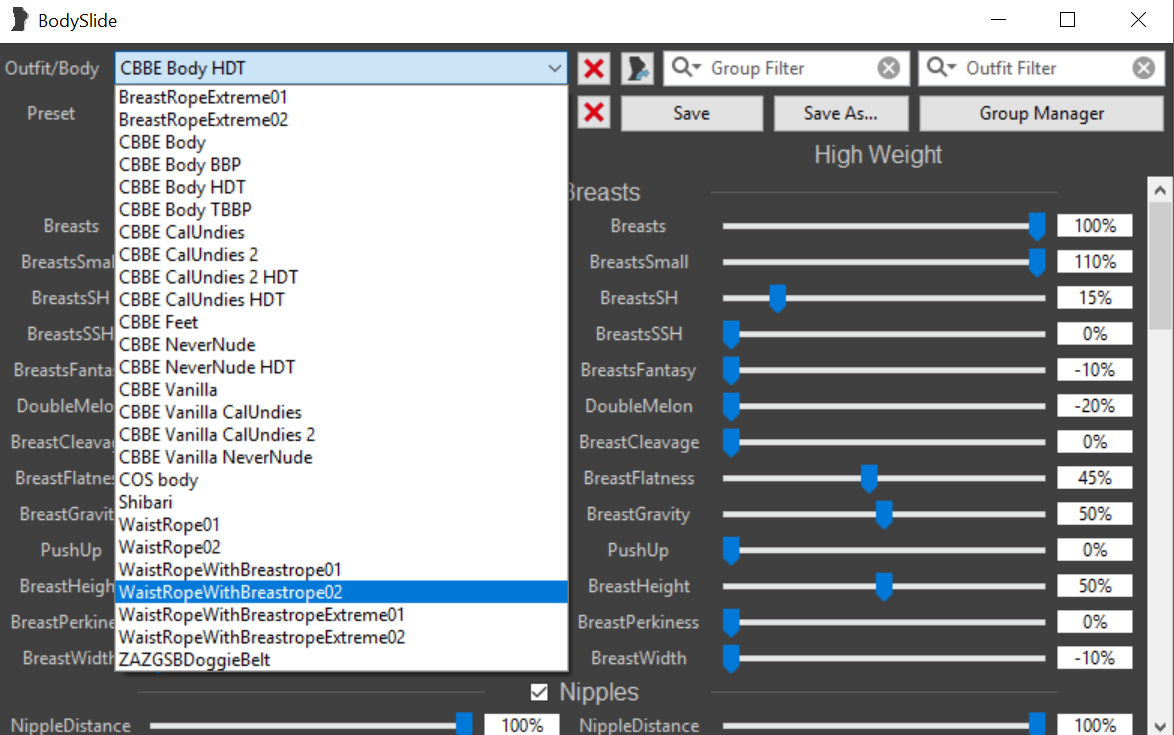Pick CBBE Vanilla NeverNude entry
Screen dimensions: 1174x735
[341, 457]
